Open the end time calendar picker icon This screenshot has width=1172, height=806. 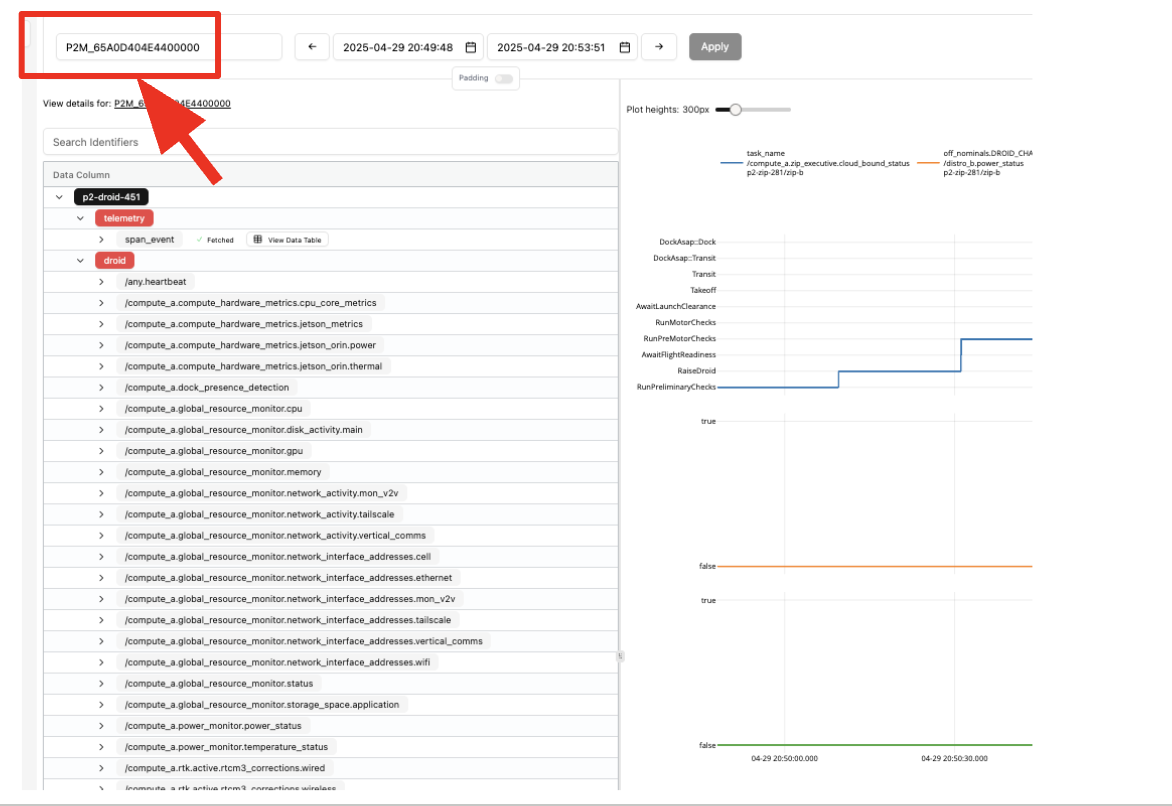point(625,47)
